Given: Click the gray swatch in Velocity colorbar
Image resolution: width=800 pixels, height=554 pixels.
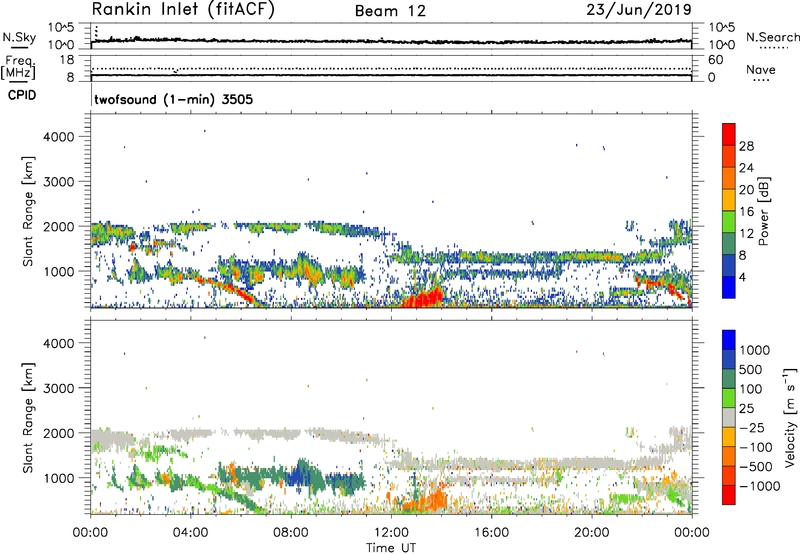Looking at the screenshot, I should point(729,418).
